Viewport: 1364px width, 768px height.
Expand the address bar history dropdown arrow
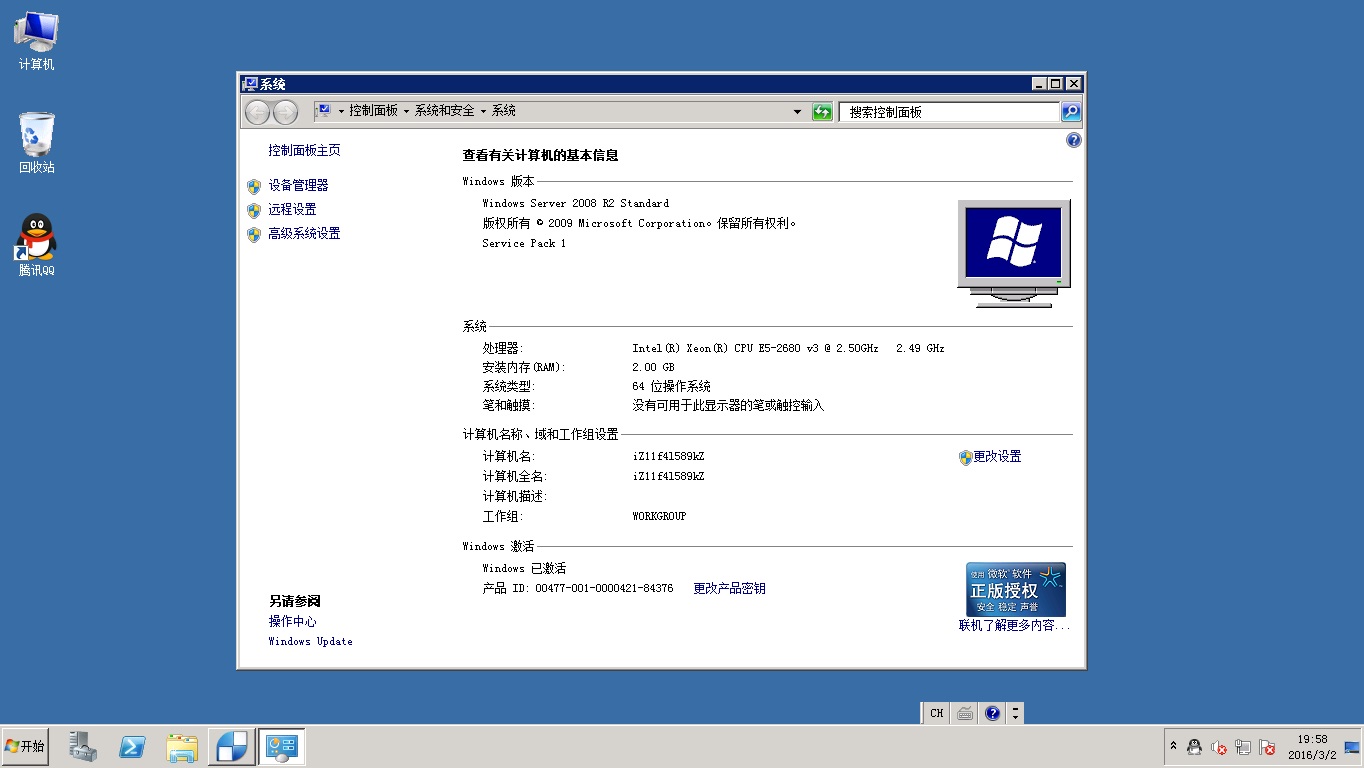pyautogui.click(x=797, y=112)
